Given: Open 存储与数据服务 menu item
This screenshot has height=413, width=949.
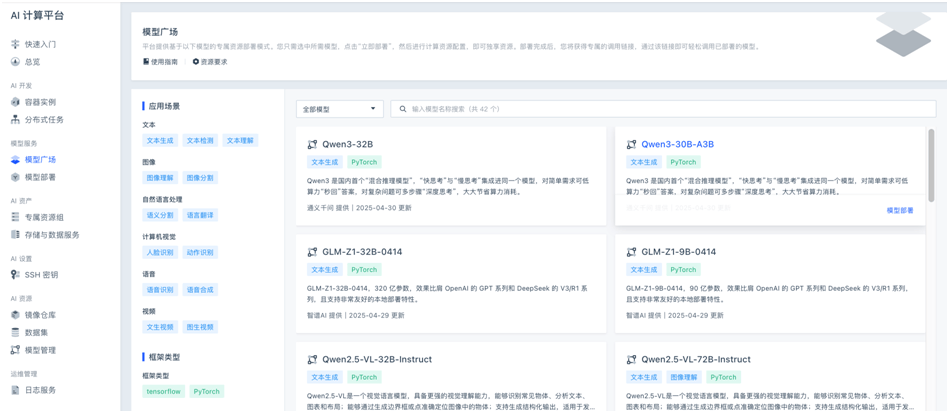Looking at the screenshot, I should [52, 234].
